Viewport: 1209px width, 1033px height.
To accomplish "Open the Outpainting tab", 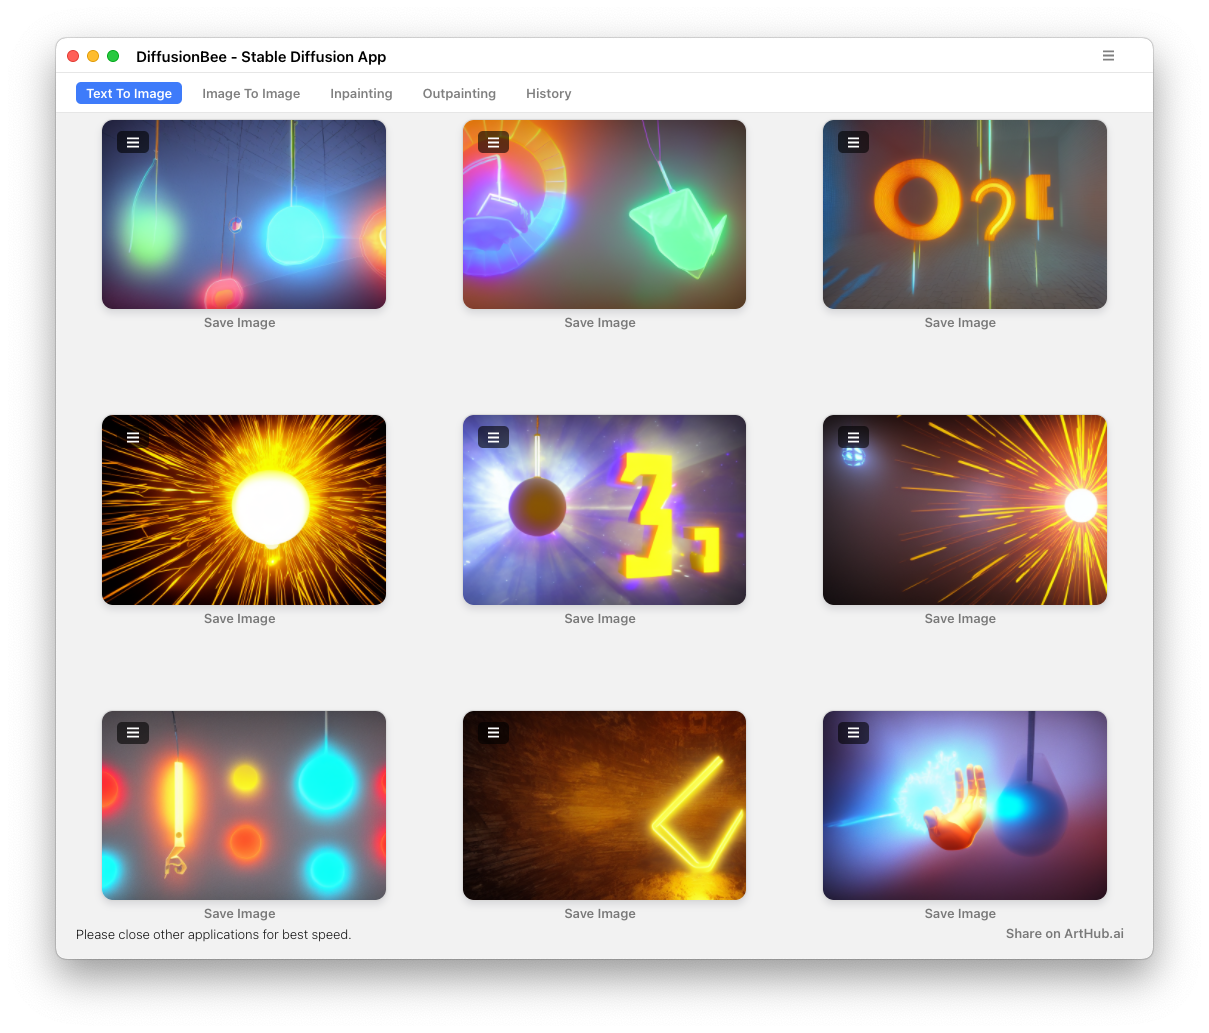I will (x=459, y=94).
